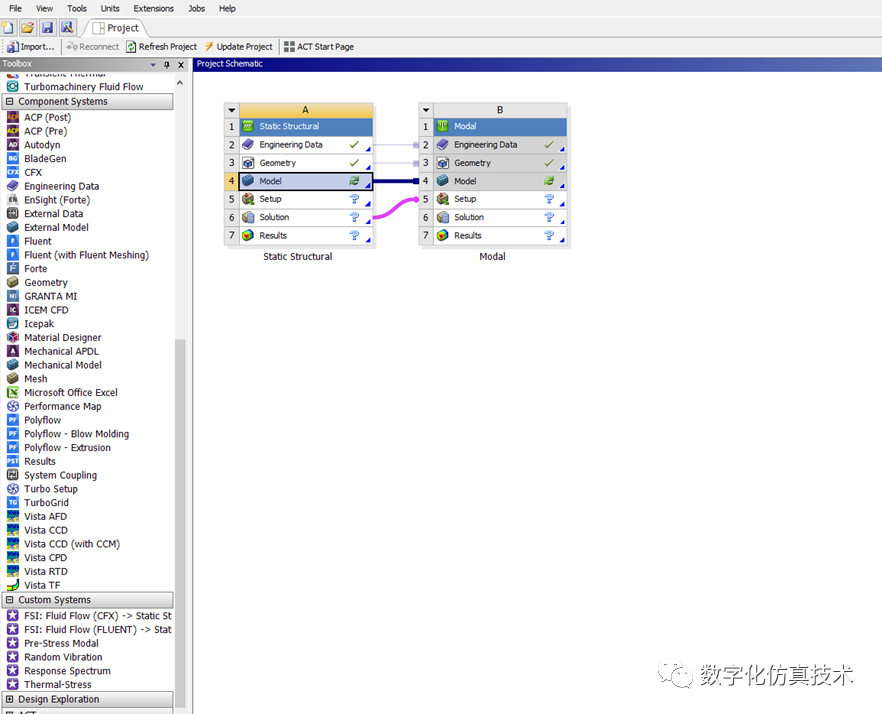
Task: Select the Solution cell in Static Structural
Action: click(306, 217)
